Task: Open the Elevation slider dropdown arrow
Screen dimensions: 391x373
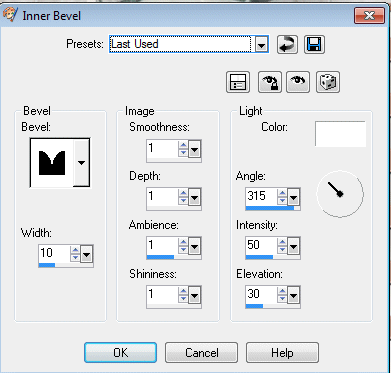Action: pyautogui.click(x=293, y=295)
